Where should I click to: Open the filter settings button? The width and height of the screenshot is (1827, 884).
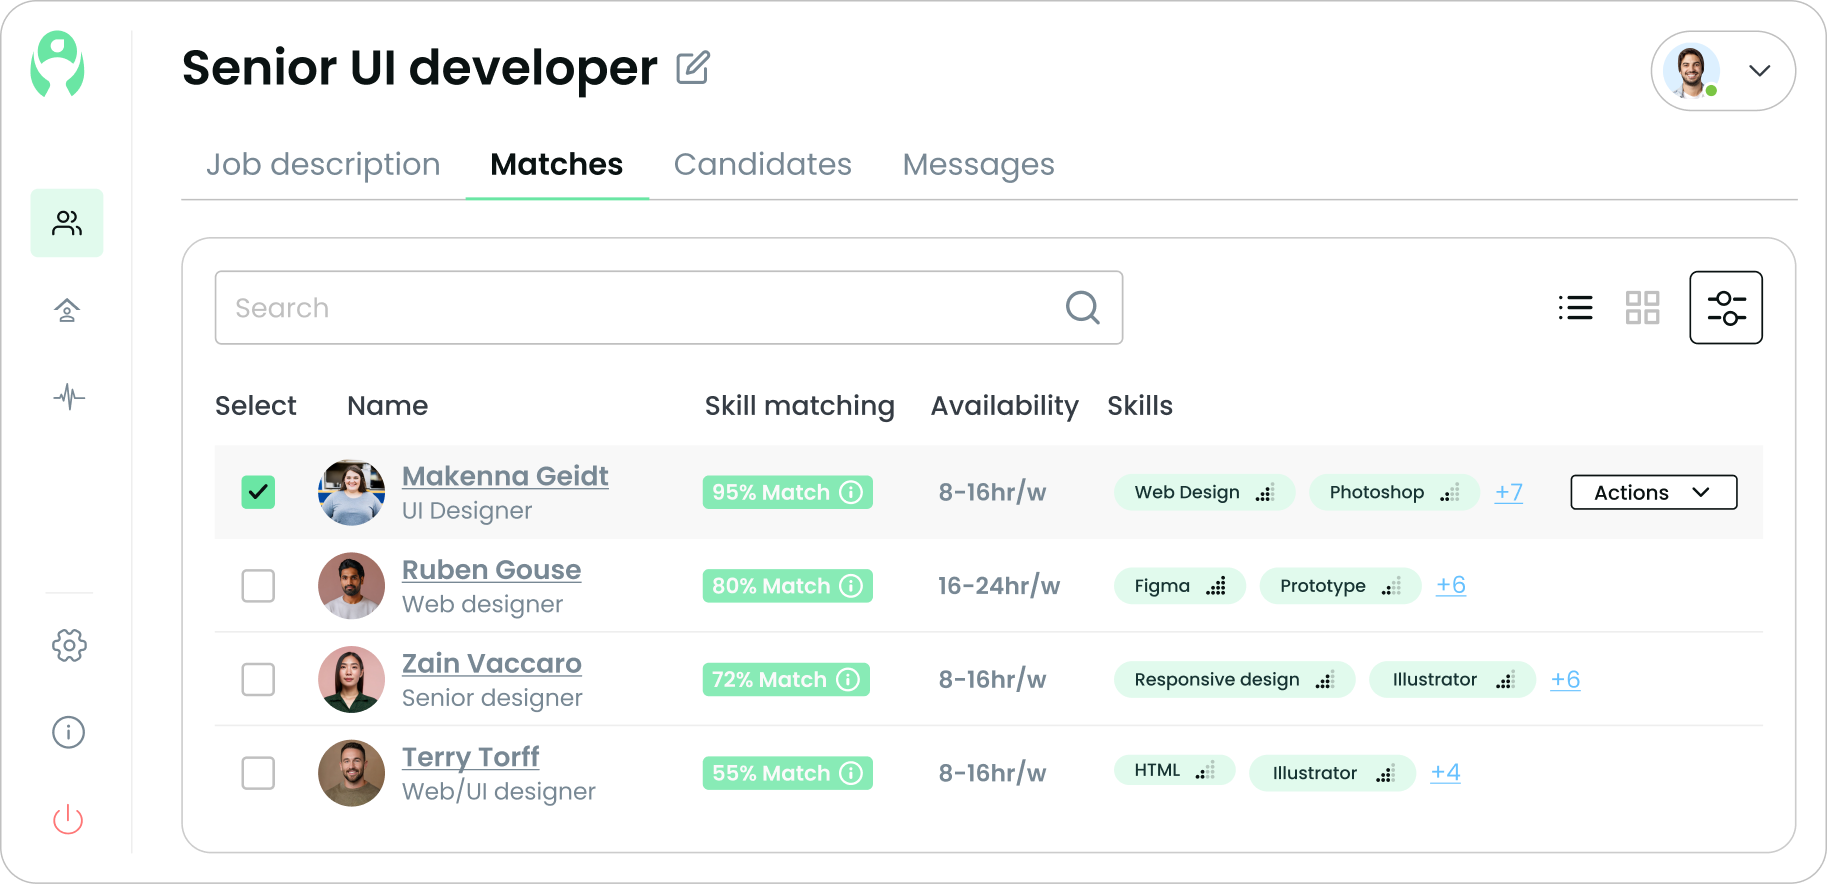tap(1726, 308)
